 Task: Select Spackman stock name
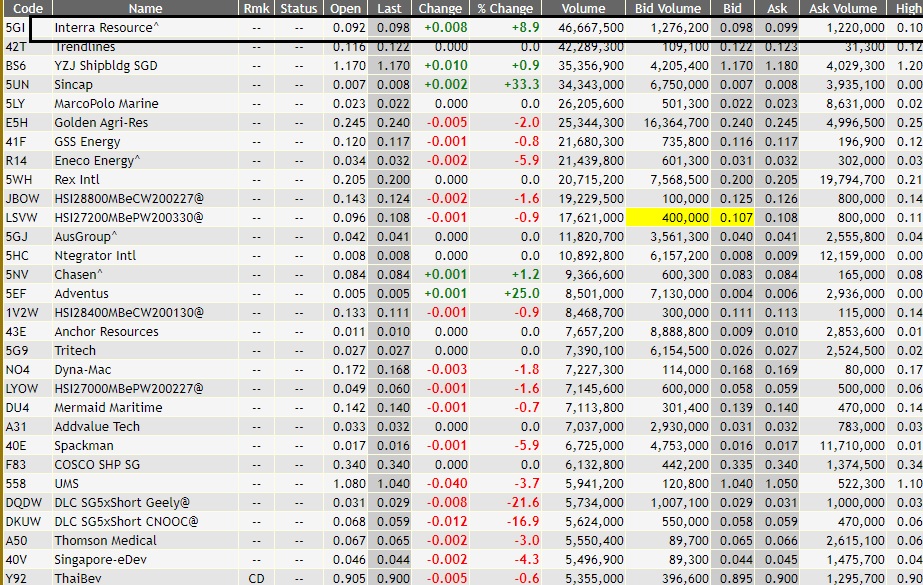84,446
